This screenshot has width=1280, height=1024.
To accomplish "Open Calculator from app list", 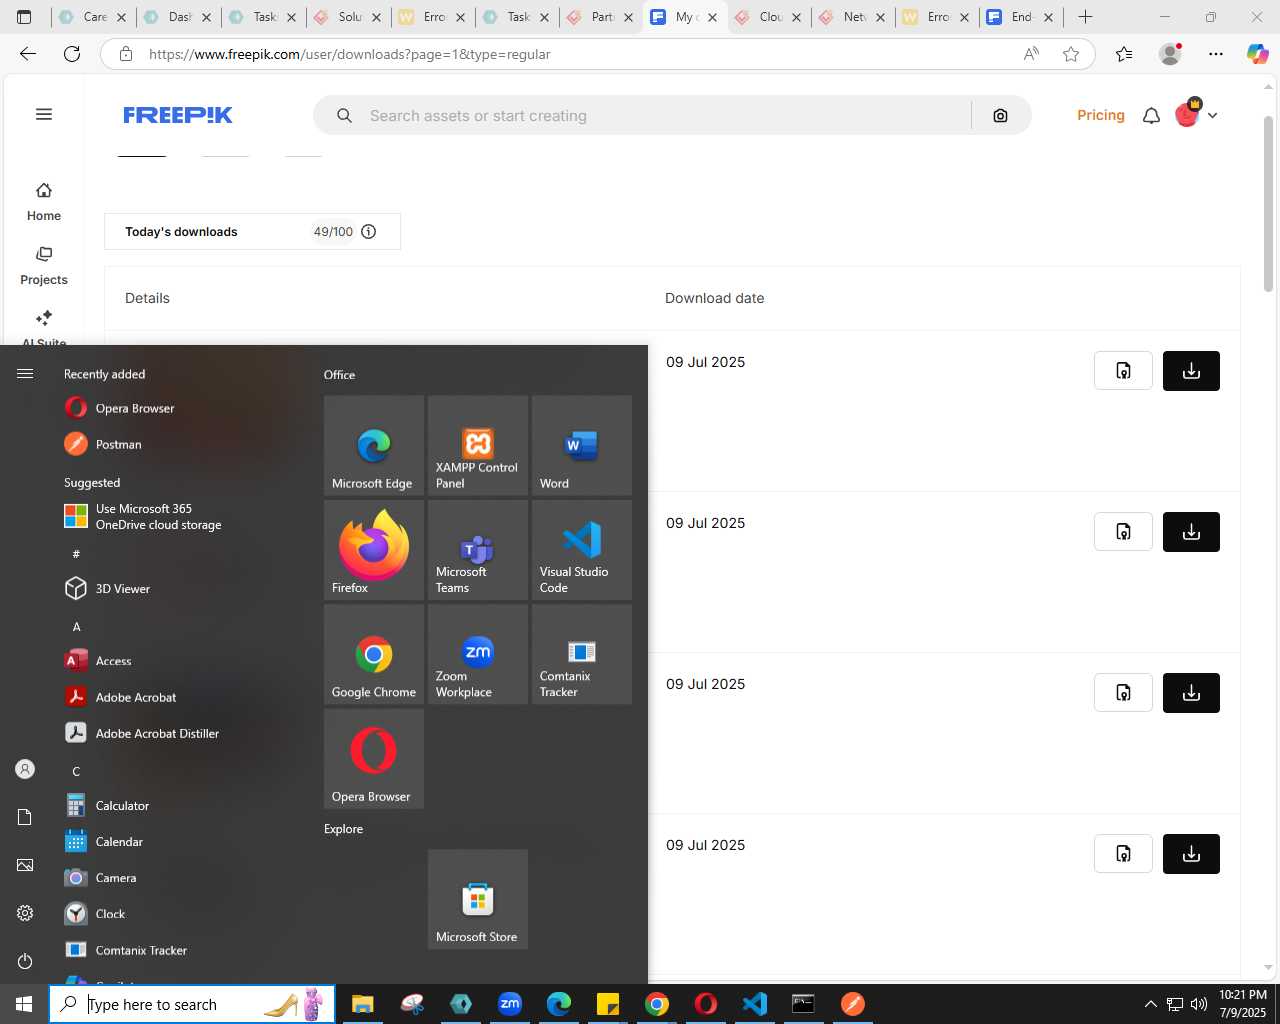I will (x=180, y=806).
